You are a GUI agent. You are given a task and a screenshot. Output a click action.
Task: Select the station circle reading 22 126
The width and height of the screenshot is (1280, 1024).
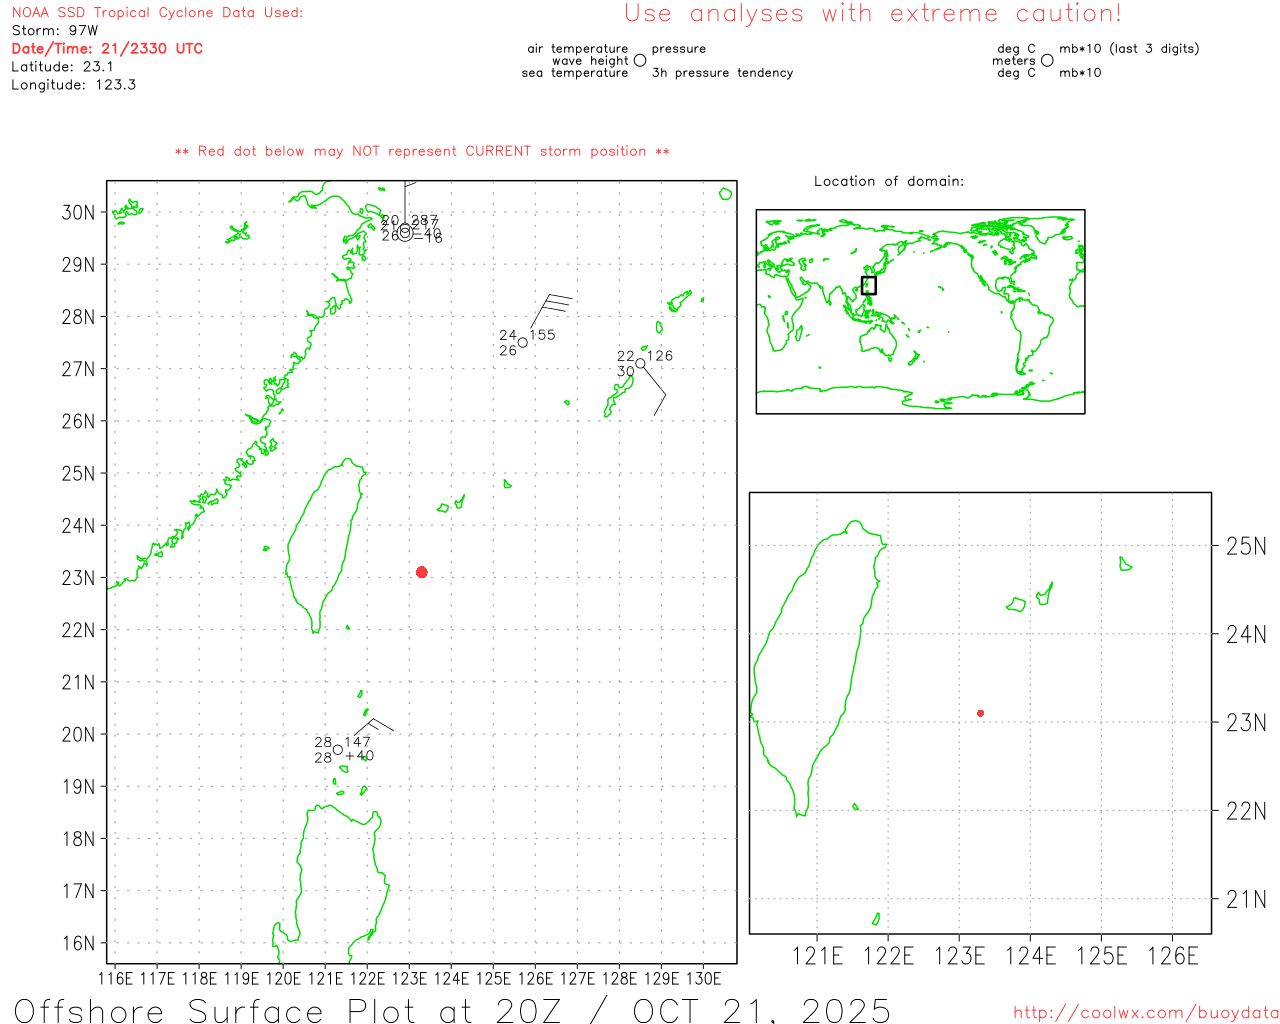(640, 364)
